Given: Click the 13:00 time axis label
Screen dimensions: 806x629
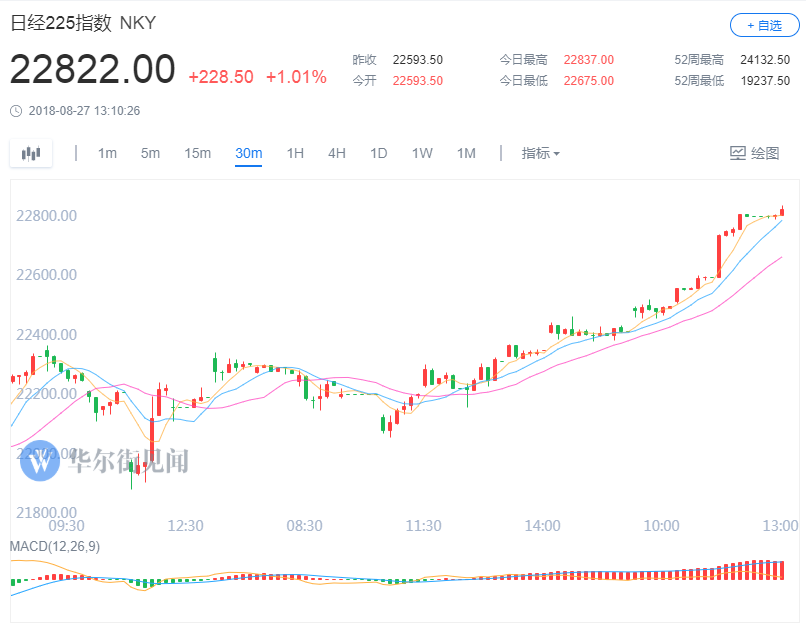Looking at the screenshot, I should (x=780, y=526).
